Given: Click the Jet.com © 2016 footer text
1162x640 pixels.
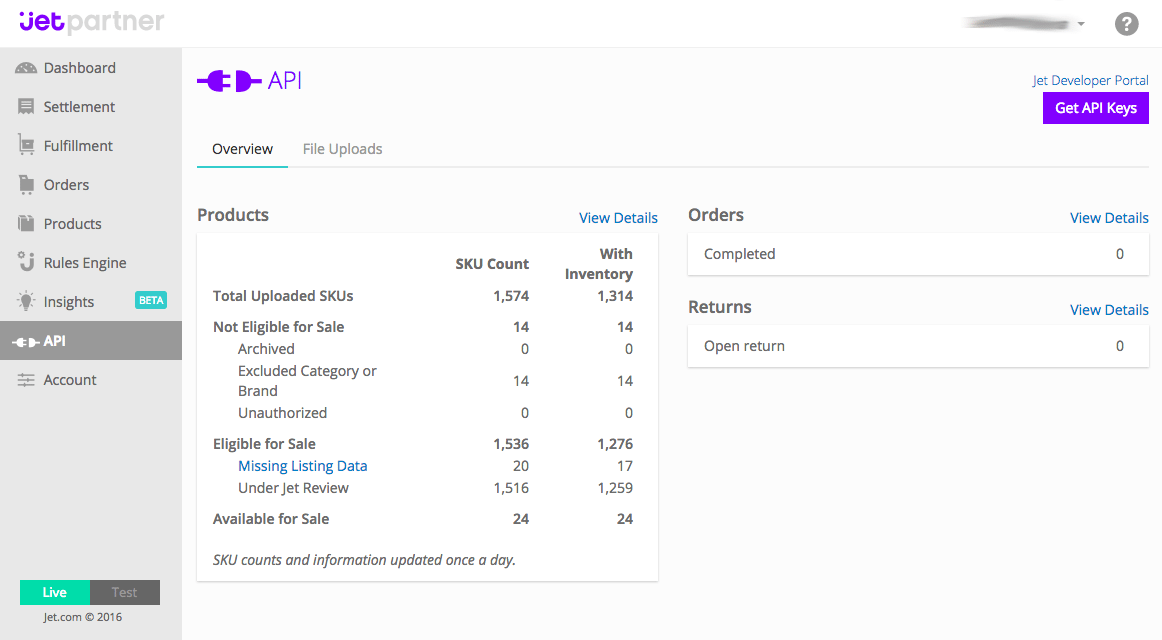Looking at the screenshot, I should pyautogui.click(x=82, y=617).
